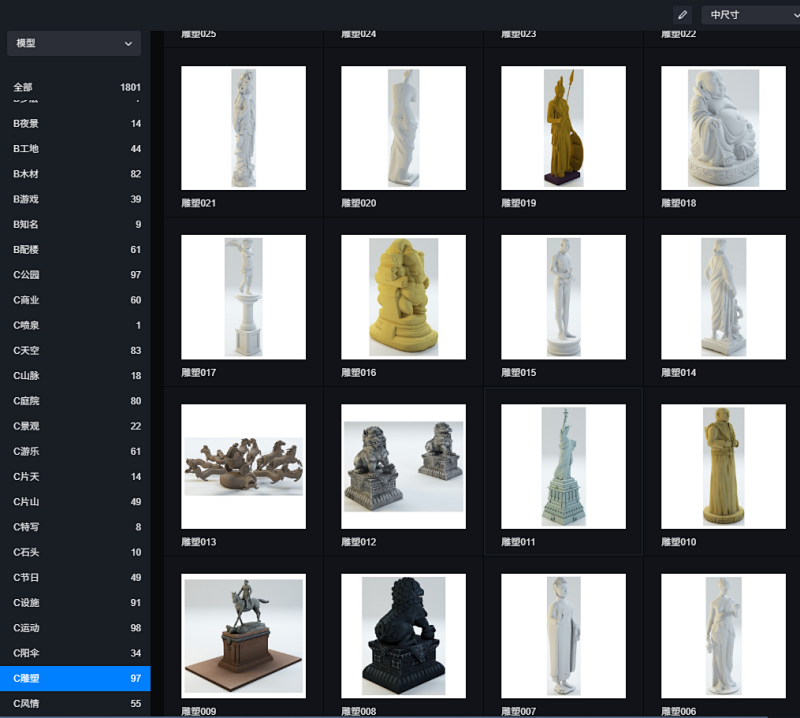This screenshot has height=718, width=800.
Task: Choose the B配楼 category
Action: (76, 250)
